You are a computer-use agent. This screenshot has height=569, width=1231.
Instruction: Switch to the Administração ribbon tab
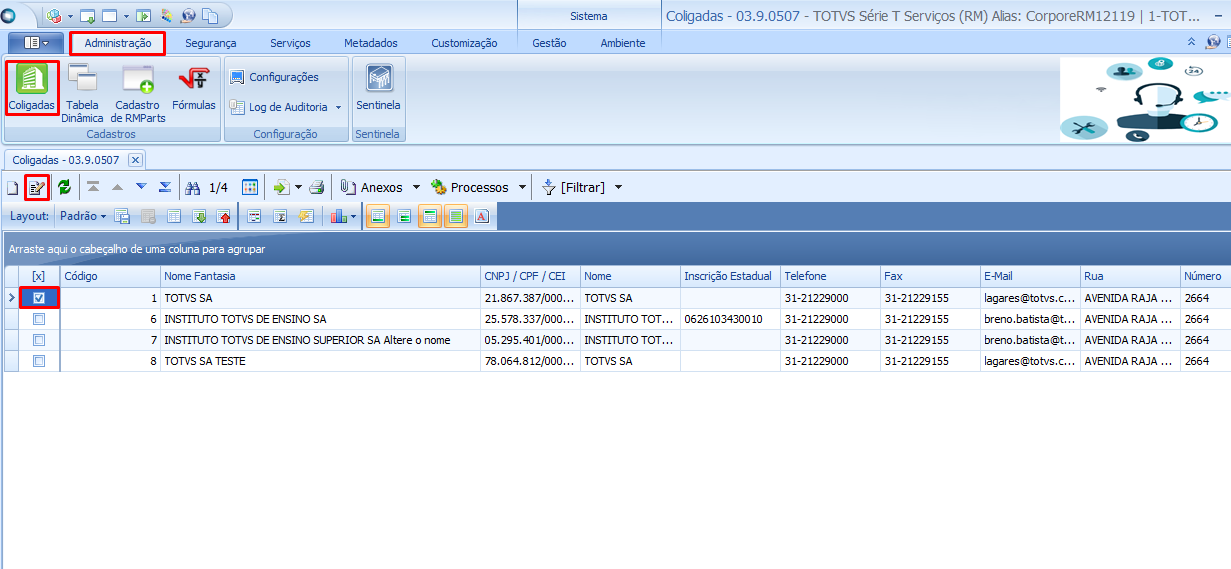[118, 43]
